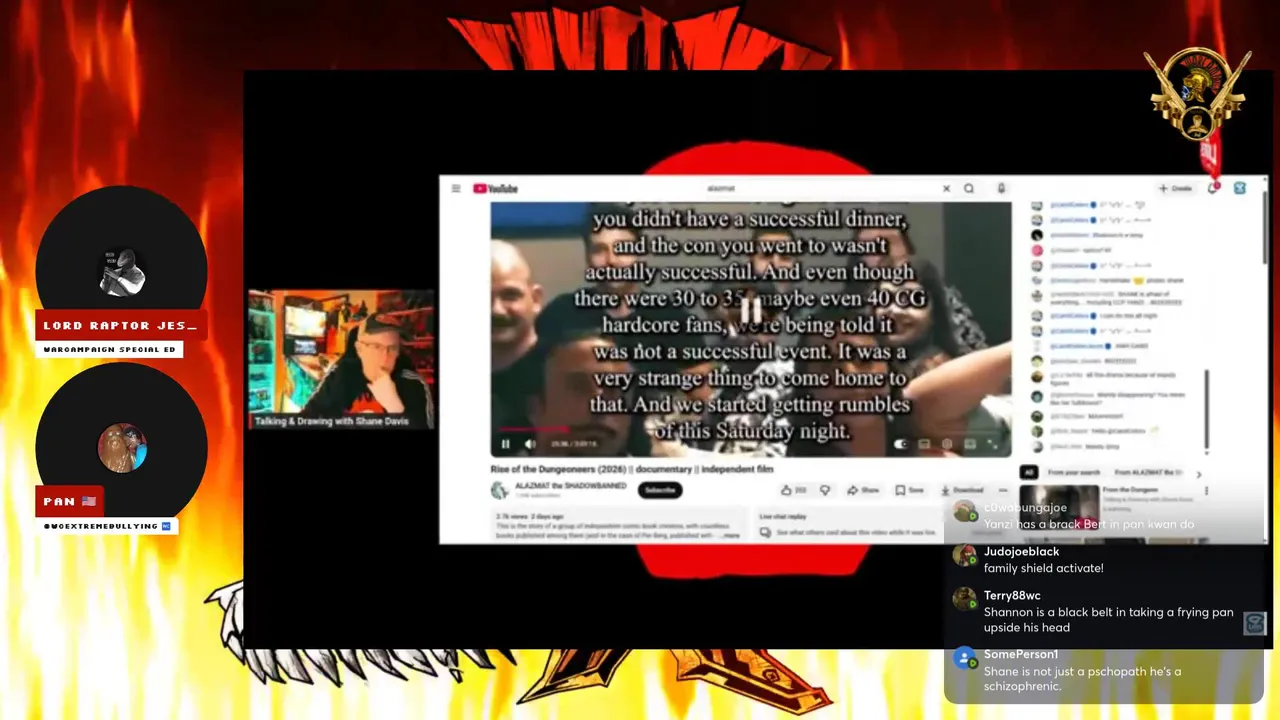
Task: Go to the YouTube home logo
Action: [495, 188]
